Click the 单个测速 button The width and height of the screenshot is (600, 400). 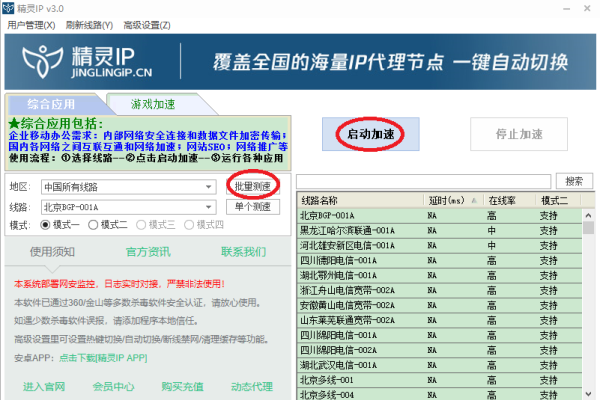click(x=253, y=207)
